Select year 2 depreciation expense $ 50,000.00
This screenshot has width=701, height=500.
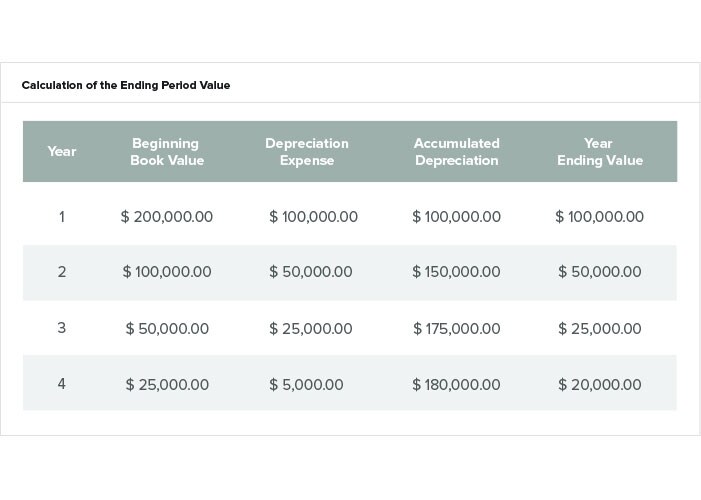pos(311,272)
